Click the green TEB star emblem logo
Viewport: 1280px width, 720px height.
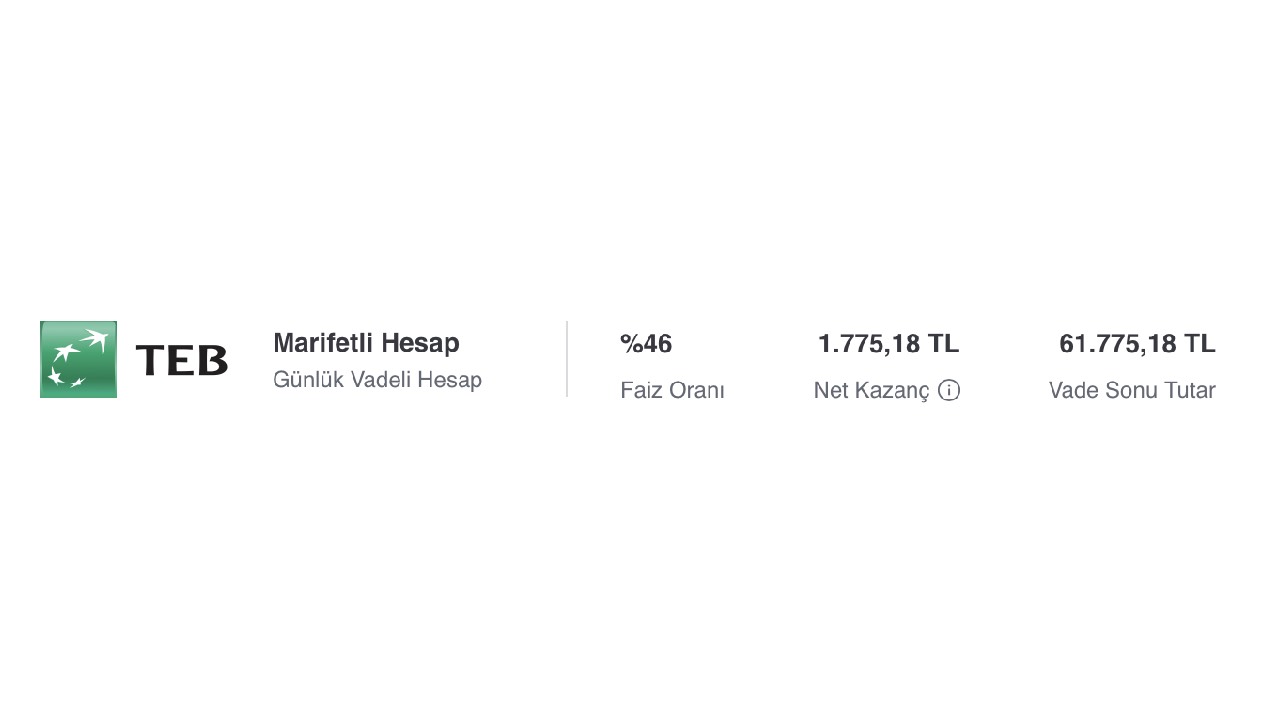click(78, 359)
